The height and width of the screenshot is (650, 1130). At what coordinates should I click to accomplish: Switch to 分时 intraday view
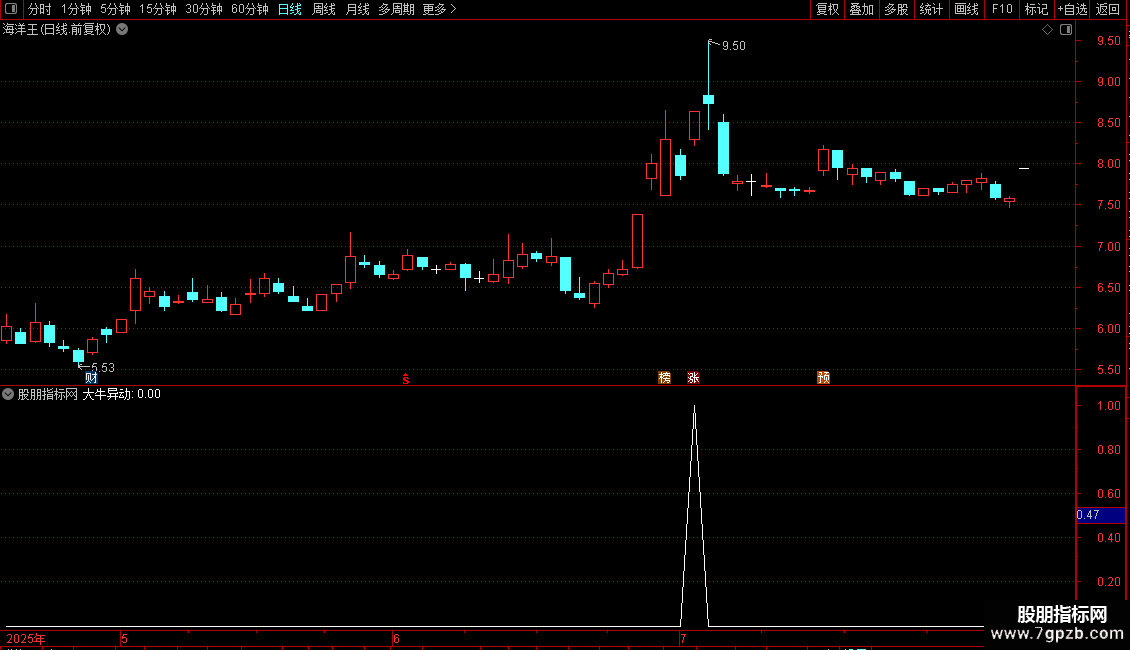[x=40, y=9]
